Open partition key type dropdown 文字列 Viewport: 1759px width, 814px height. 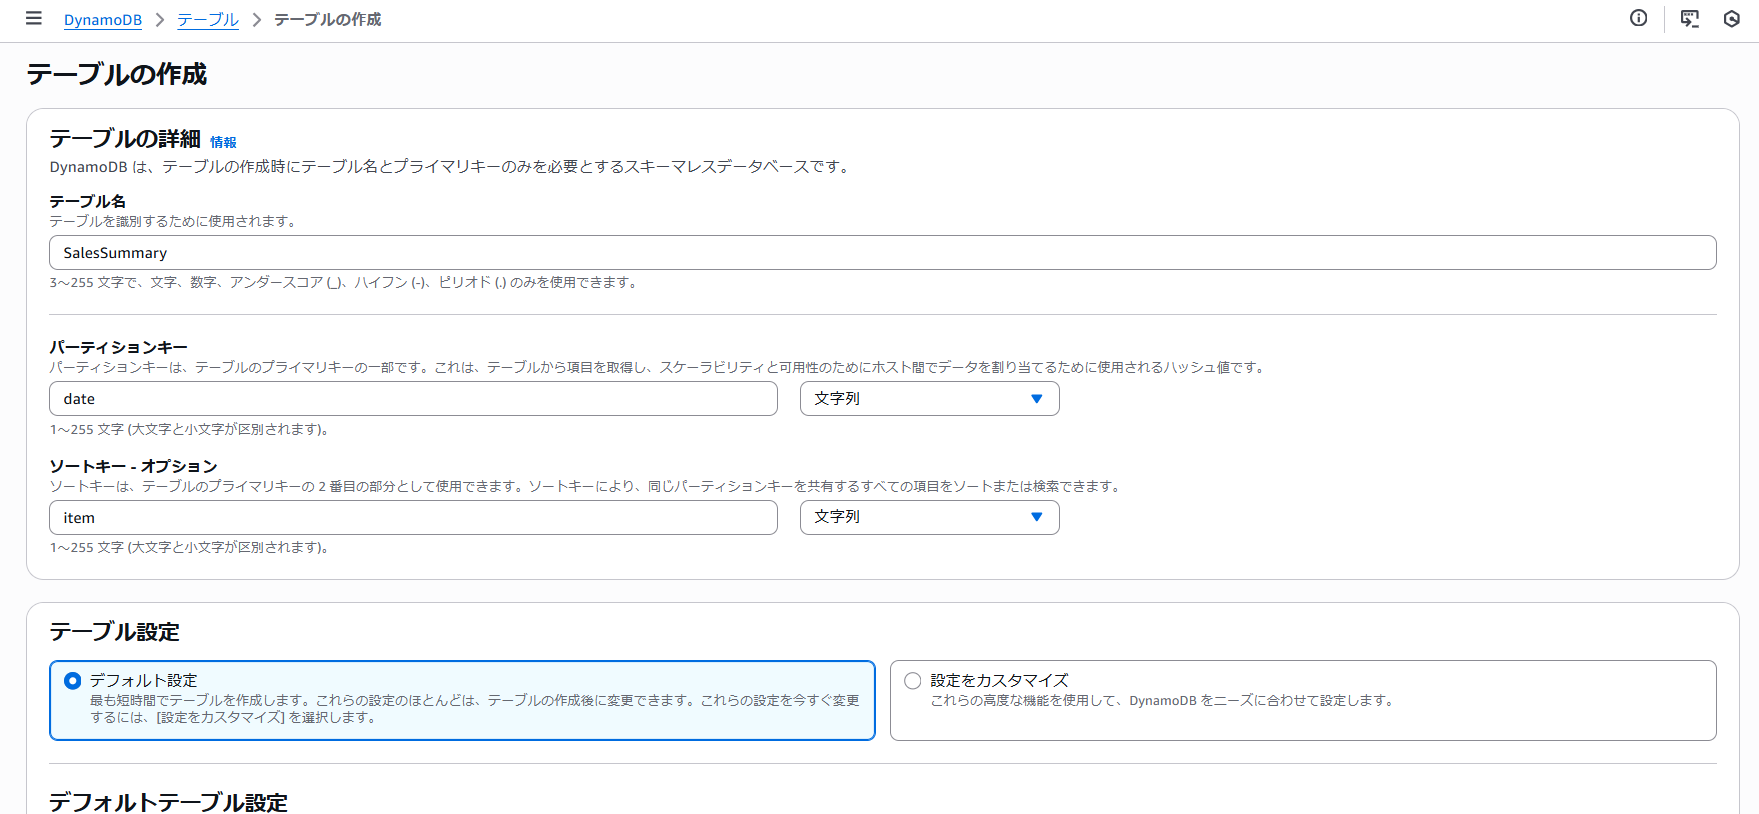929,399
